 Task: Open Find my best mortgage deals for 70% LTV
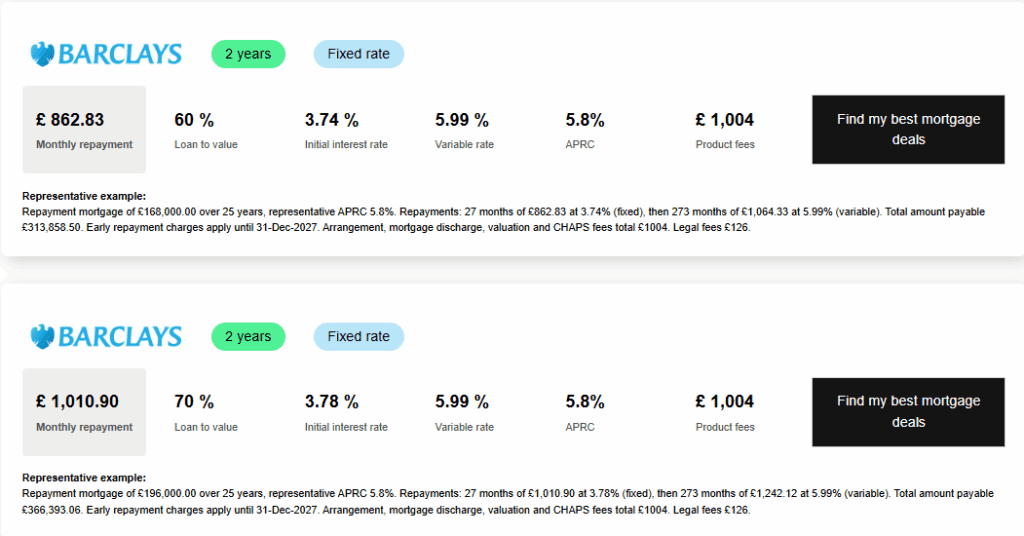click(x=908, y=412)
